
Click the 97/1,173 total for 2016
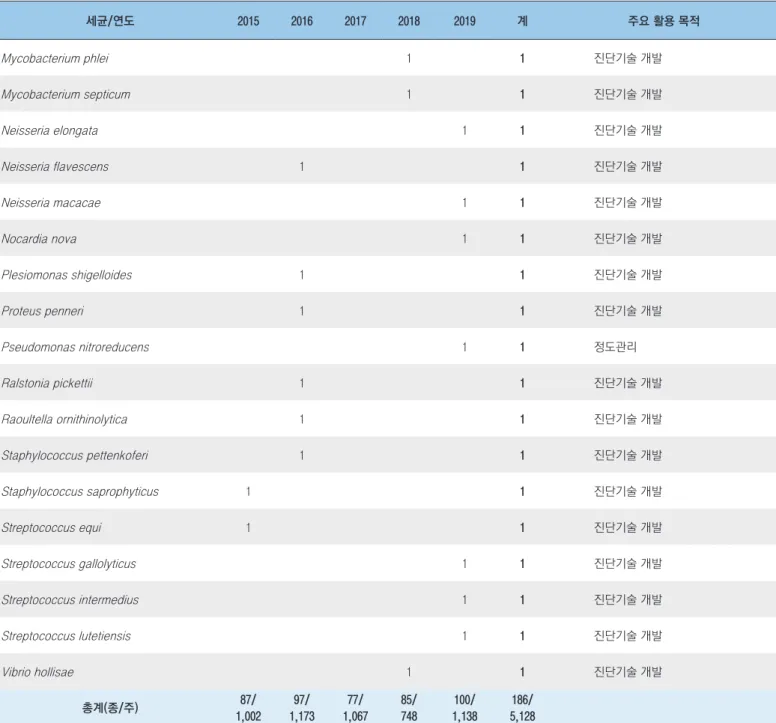coord(301,708)
